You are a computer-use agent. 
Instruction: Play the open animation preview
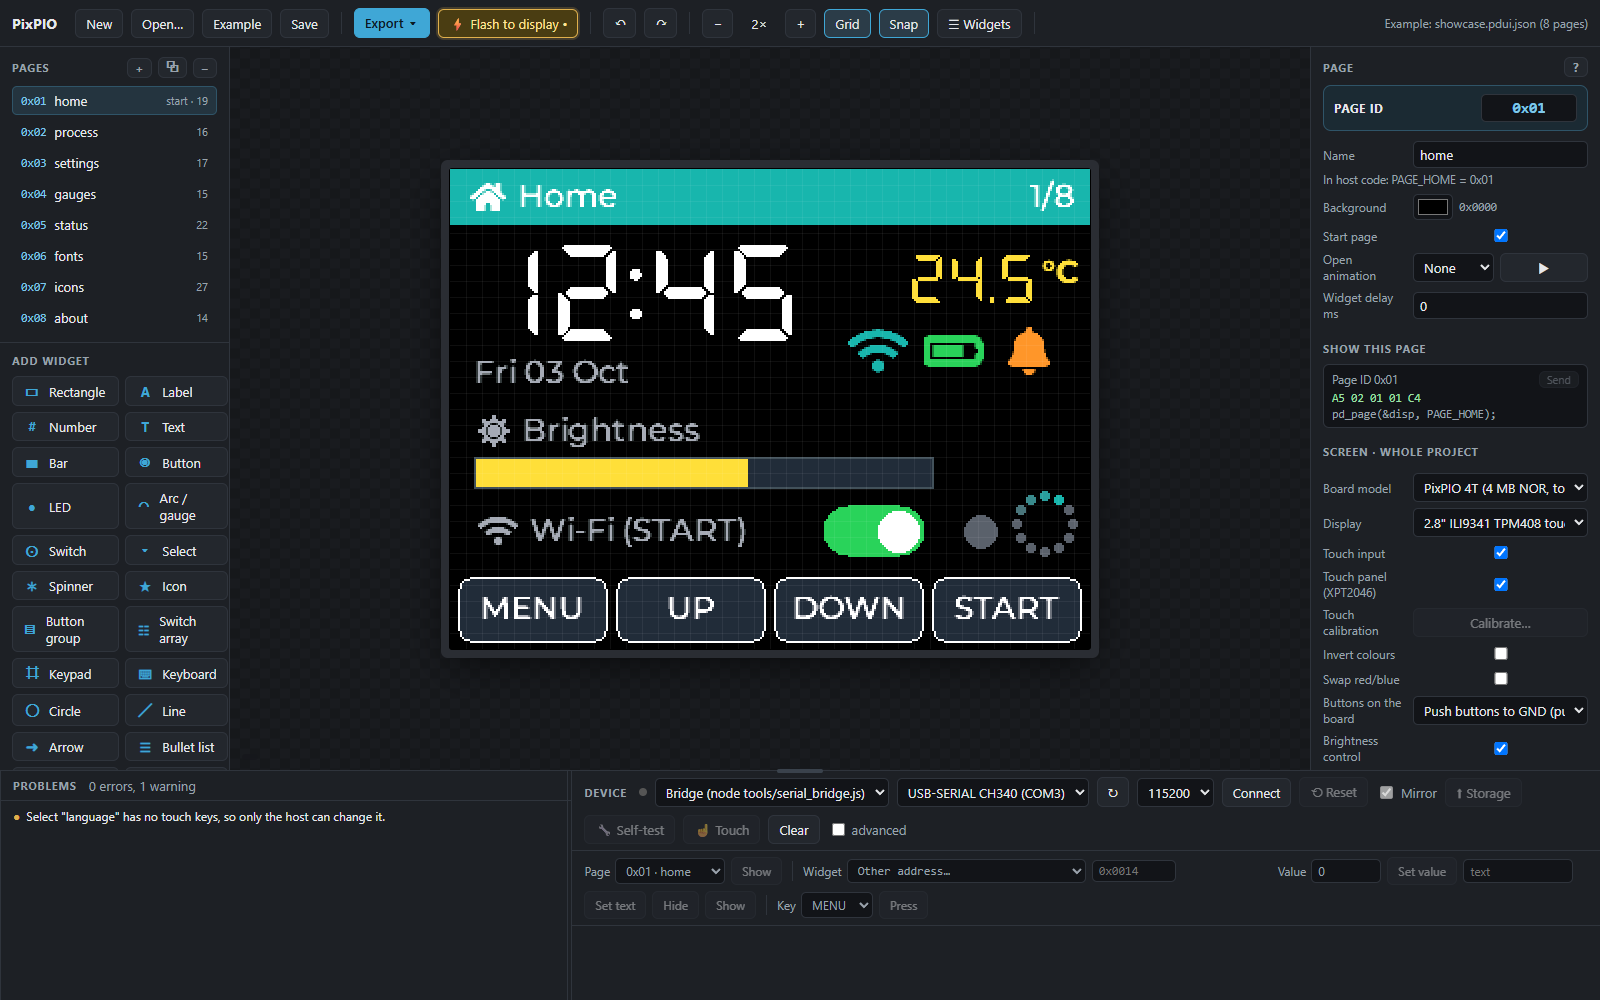pyautogui.click(x=1543, y=268)
